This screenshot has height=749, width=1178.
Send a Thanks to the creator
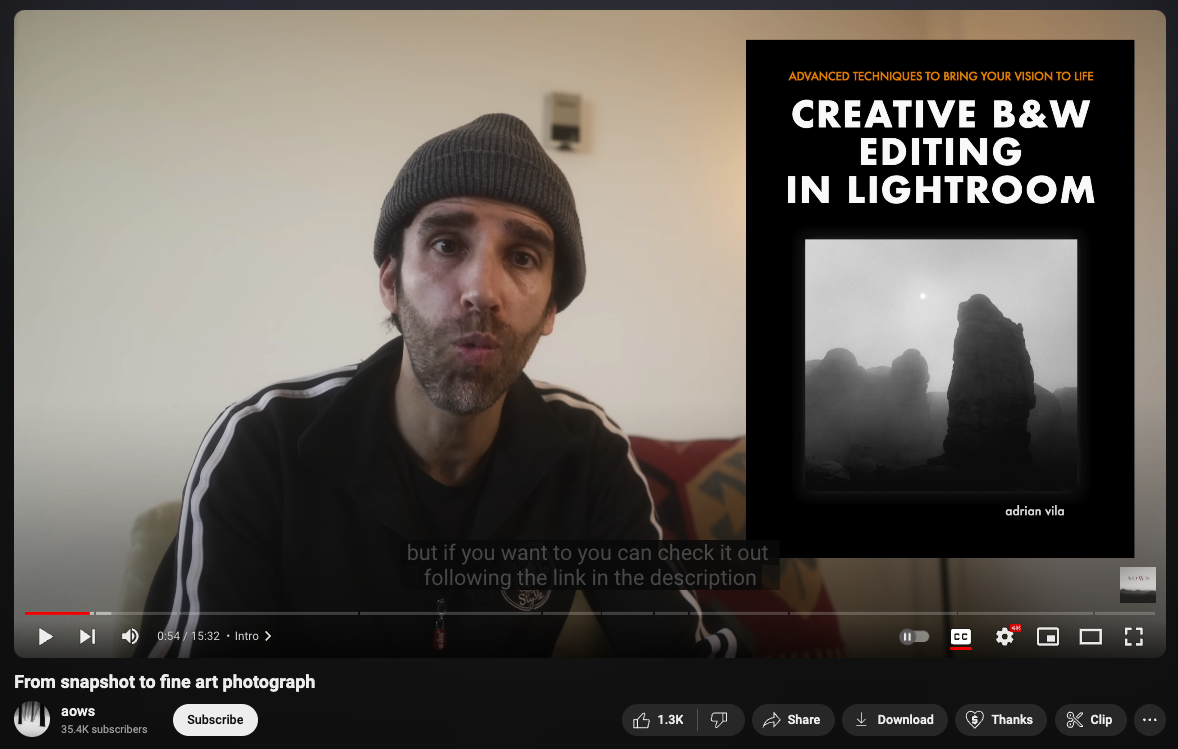coord(1000,720)
